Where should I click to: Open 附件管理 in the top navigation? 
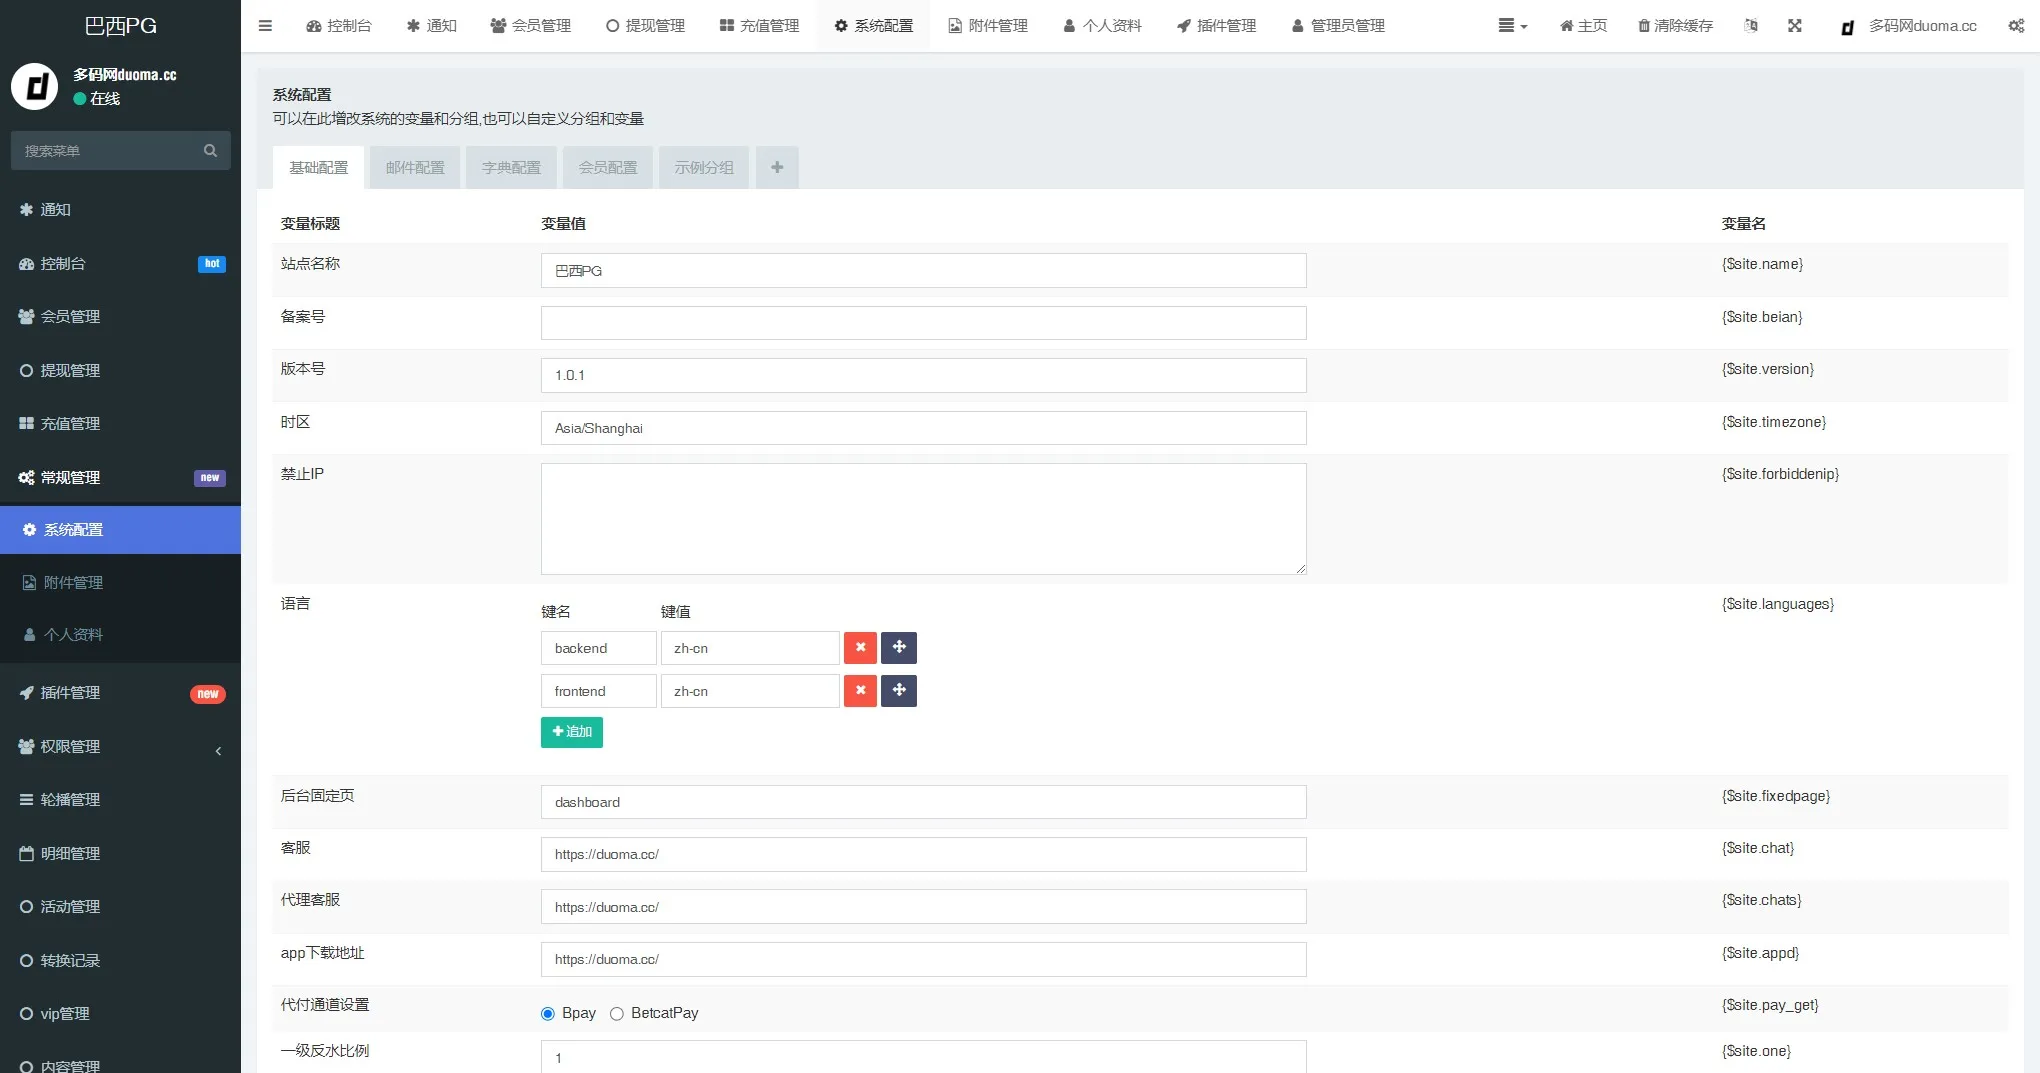pos(987,26)
